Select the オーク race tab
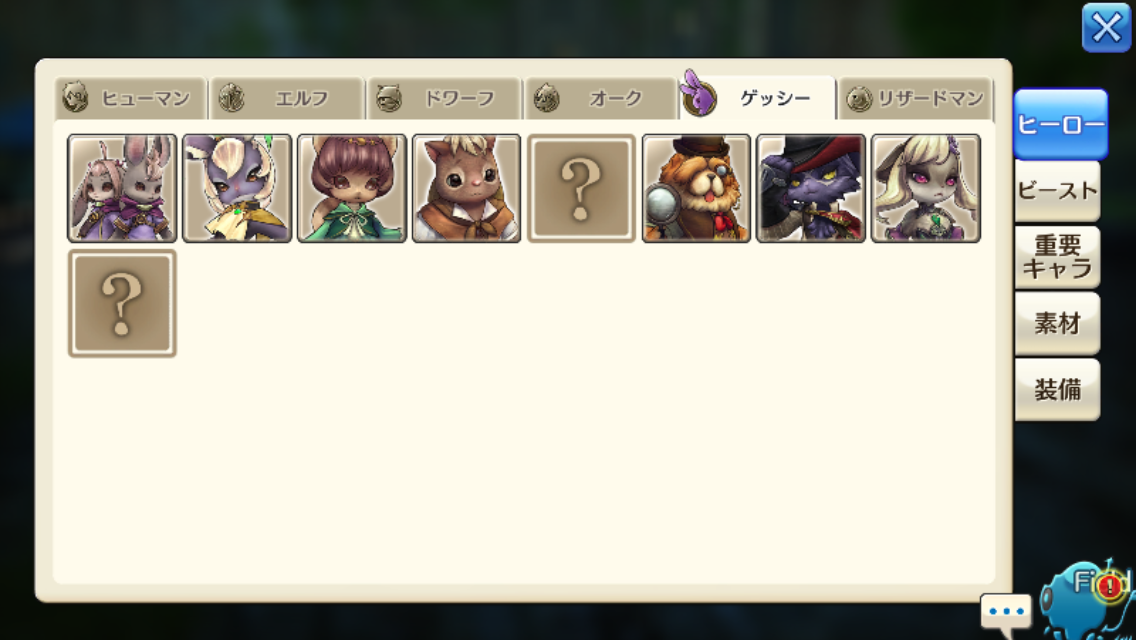 click(x=601, y=98)
